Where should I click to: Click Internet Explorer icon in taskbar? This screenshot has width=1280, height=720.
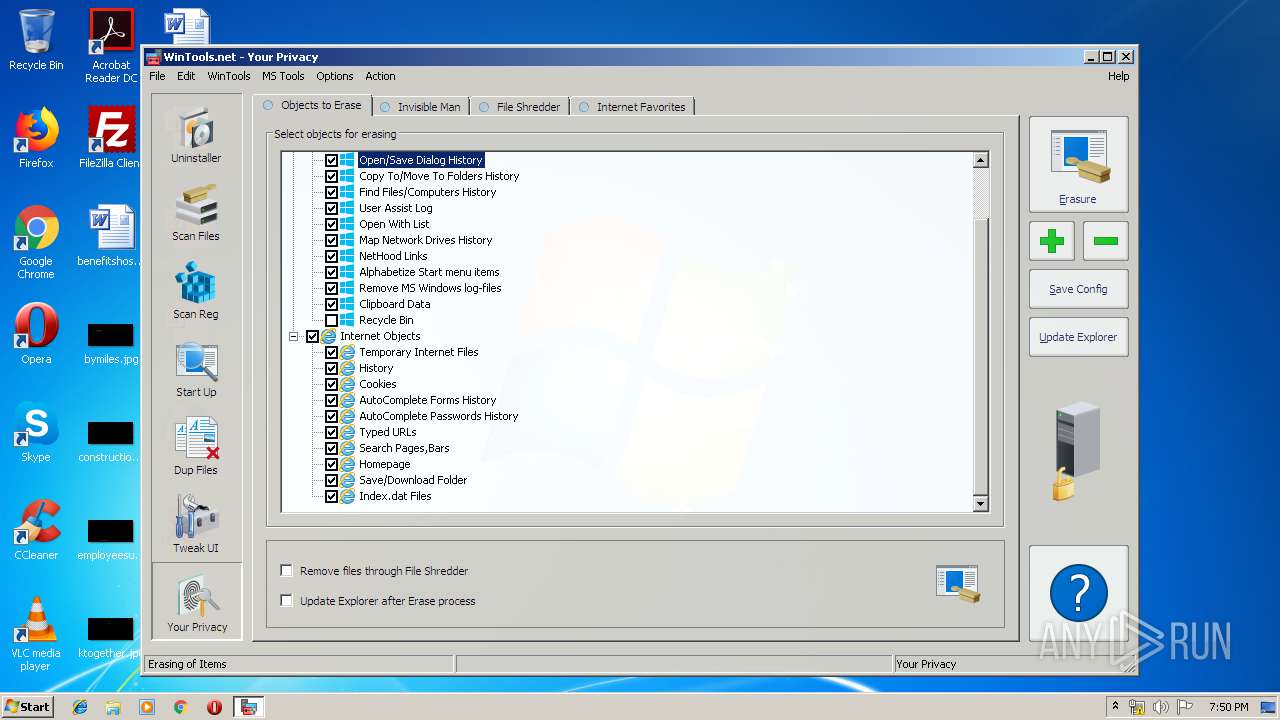coord(80,707)
